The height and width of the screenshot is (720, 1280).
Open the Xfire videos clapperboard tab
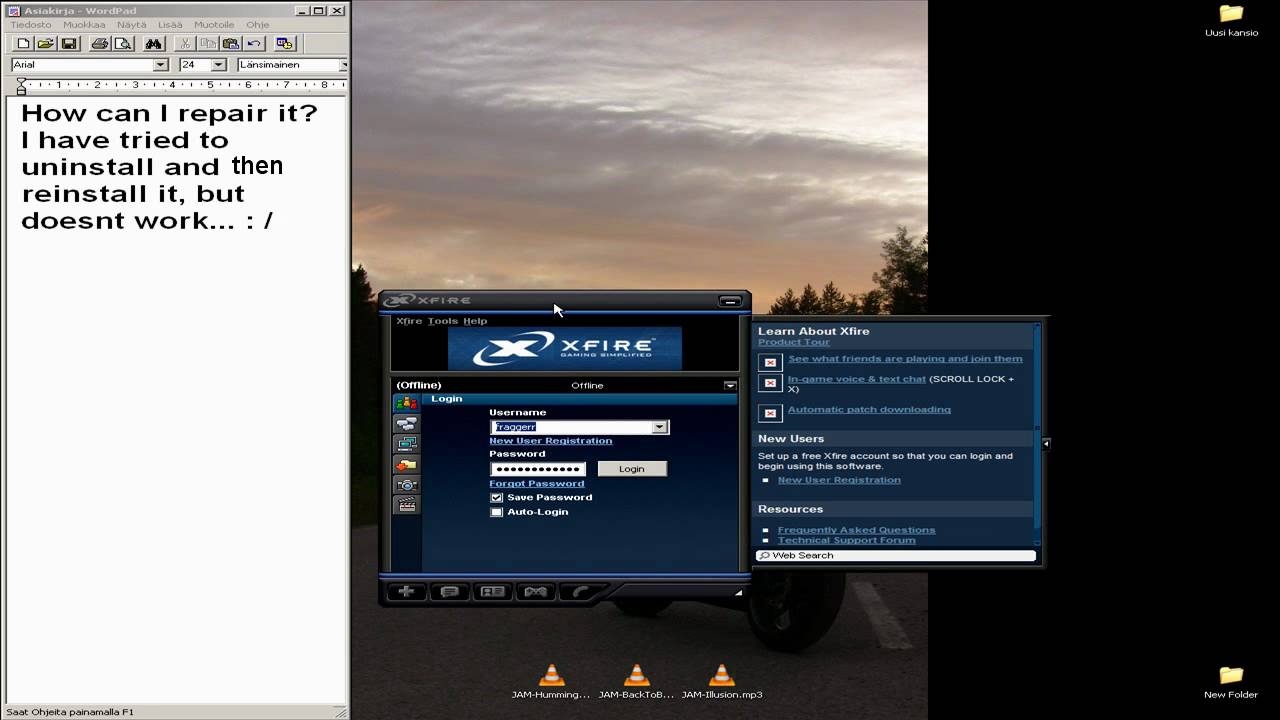point(406,505)
